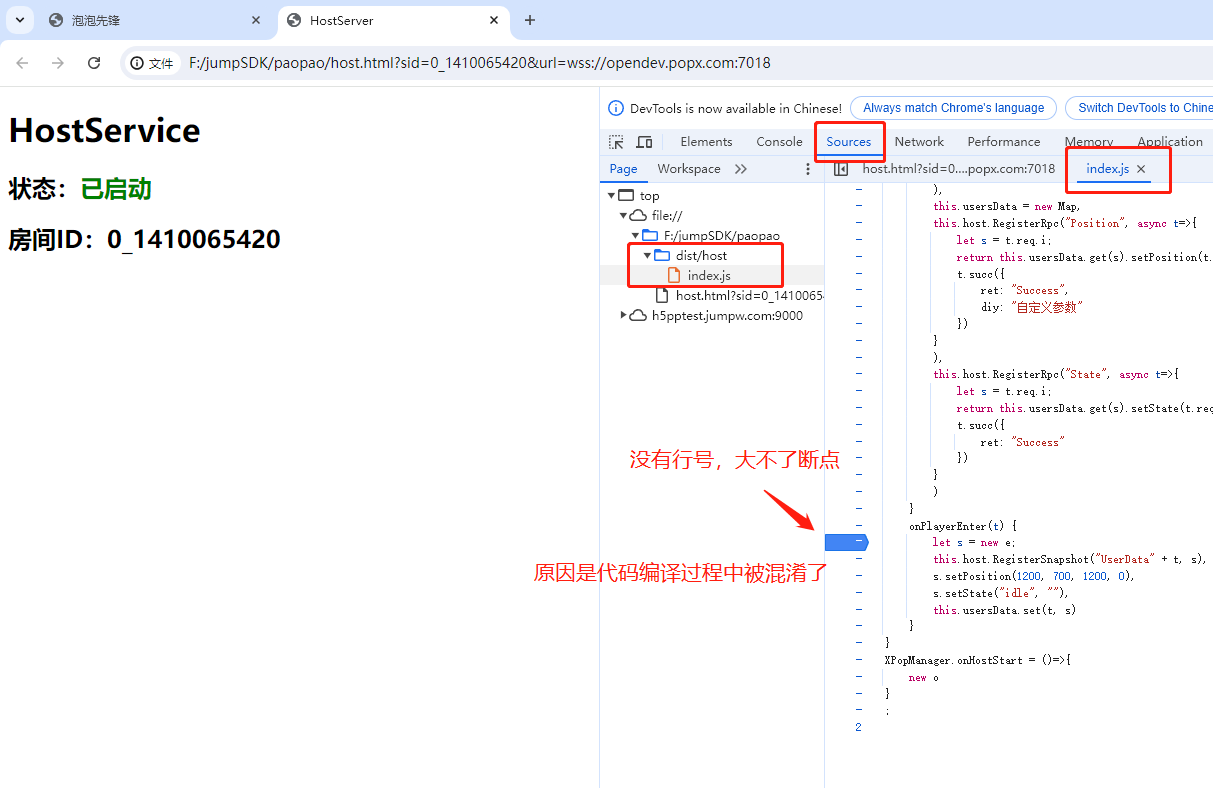This screenshot has height=788, width=1213.
Task: Switch to the Console panel tab
Action: pos(779,142)
